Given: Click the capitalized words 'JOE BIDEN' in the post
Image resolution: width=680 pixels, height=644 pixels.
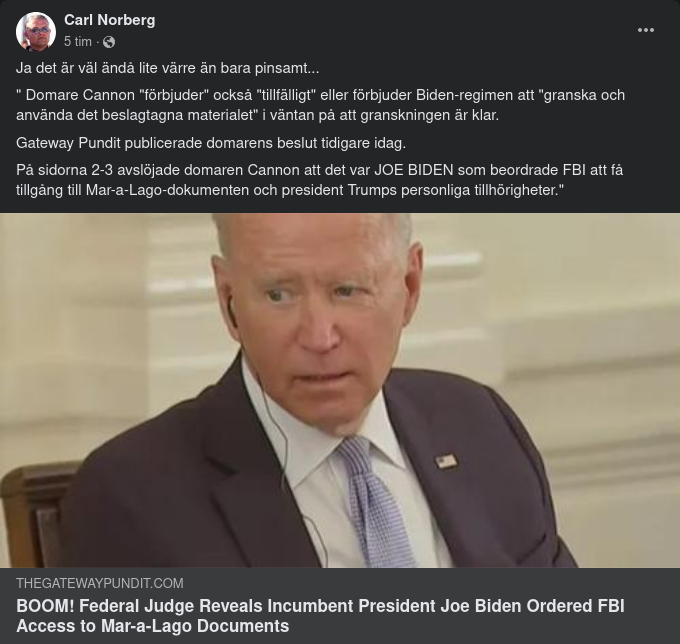Looking at the screenshot, I should tap(414, 170).
